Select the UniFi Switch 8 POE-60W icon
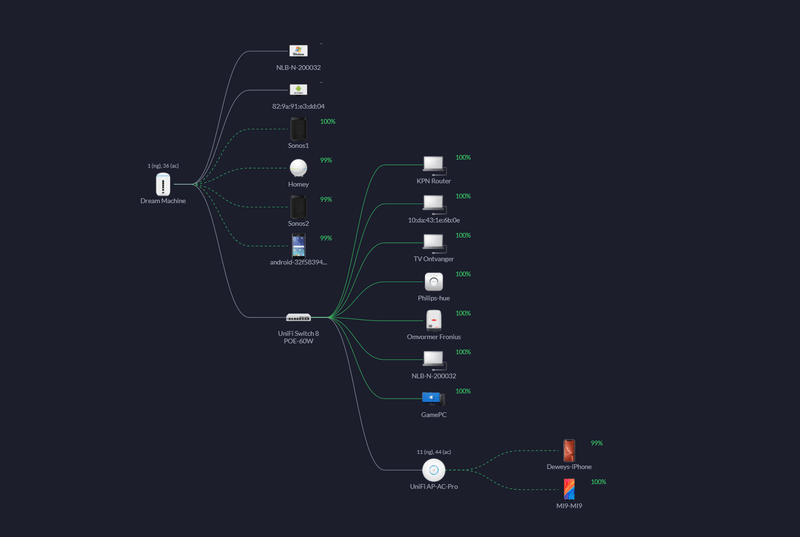The width and height of the screenshot is (800, 537). point(298,317)
